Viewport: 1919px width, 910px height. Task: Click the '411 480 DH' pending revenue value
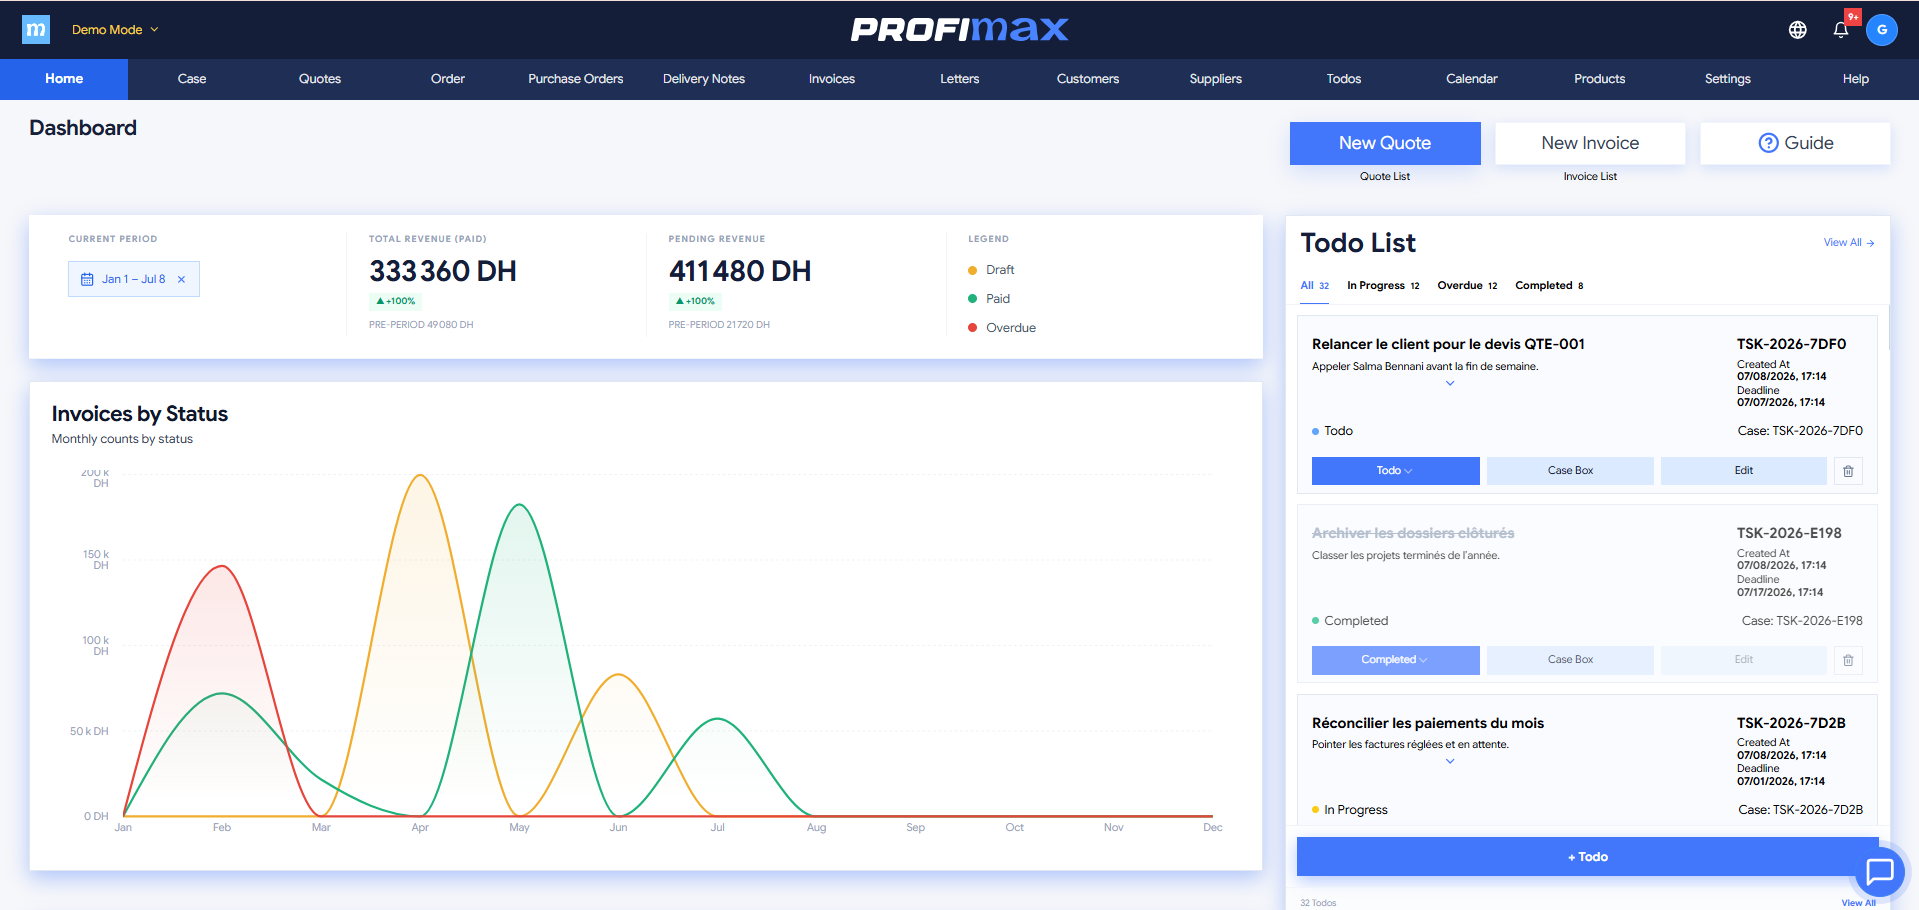pos(740,271)
